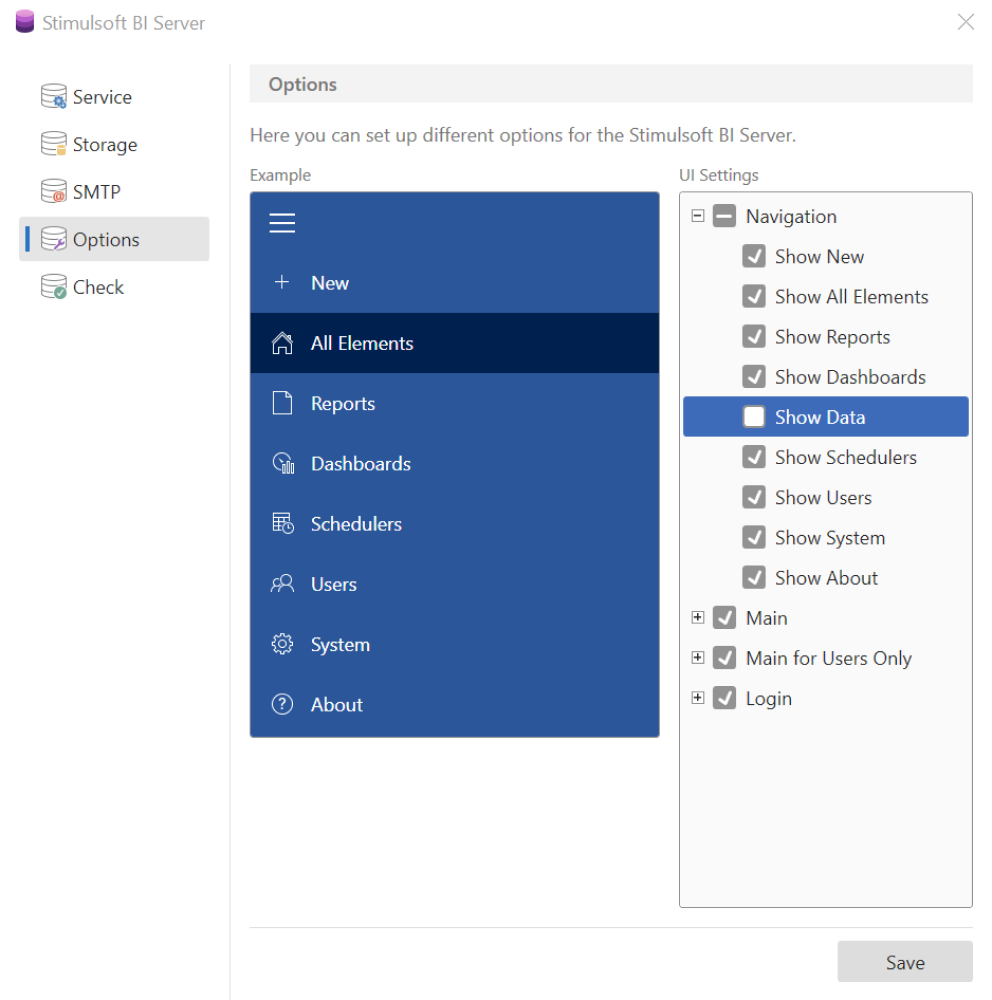Select Dashboards in example menu
Image resolution: width=992 pixels, height=1000 pixels.
click(x=454, y=464)
